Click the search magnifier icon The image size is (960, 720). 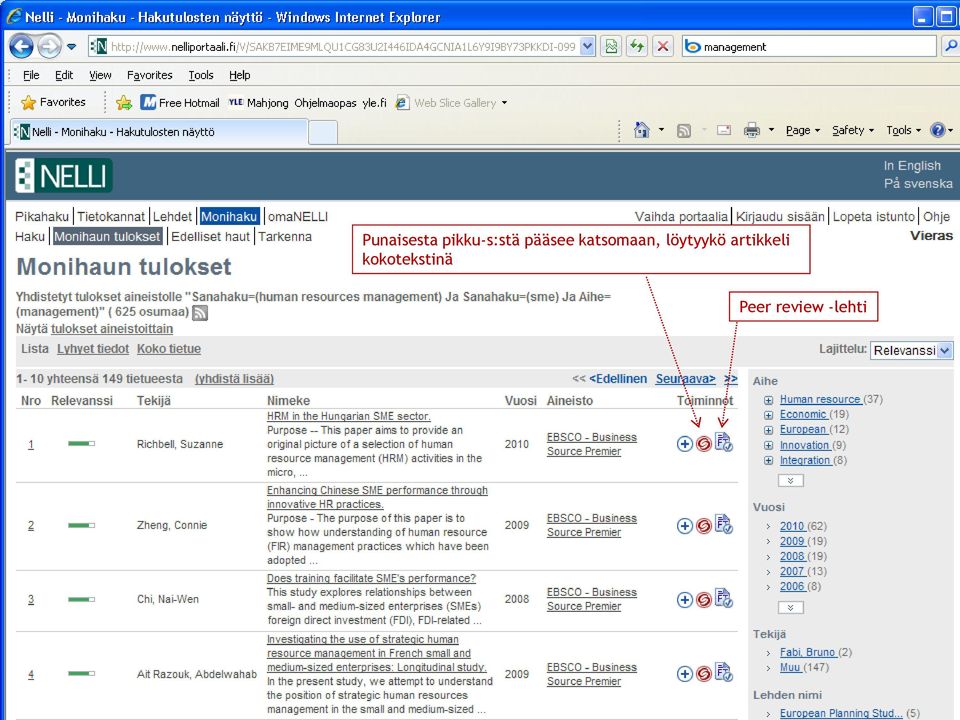coord(951,47)
